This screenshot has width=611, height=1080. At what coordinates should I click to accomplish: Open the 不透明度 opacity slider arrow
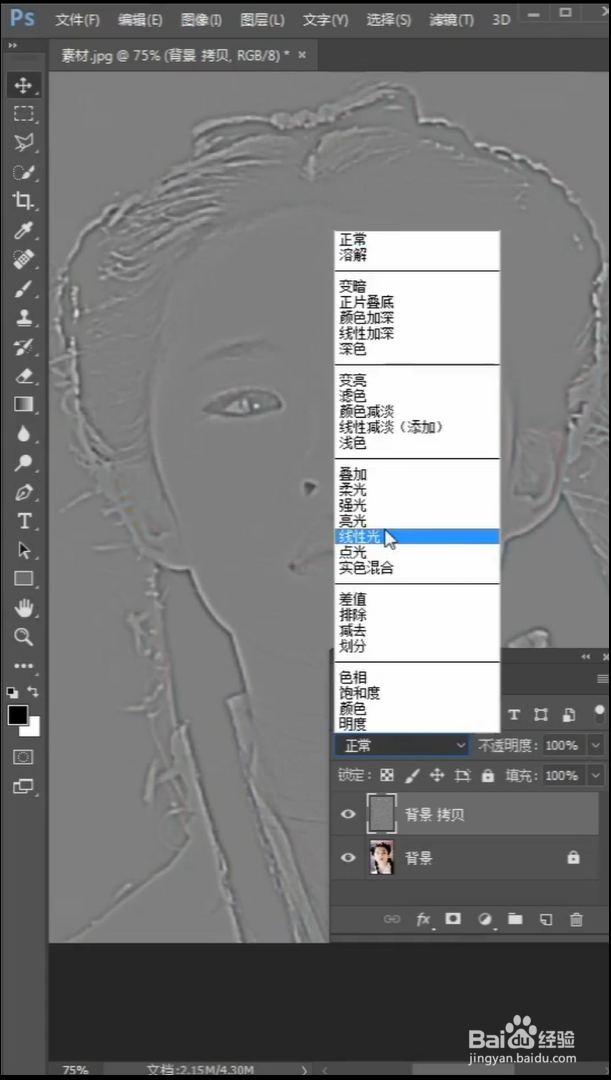(595, 745)
